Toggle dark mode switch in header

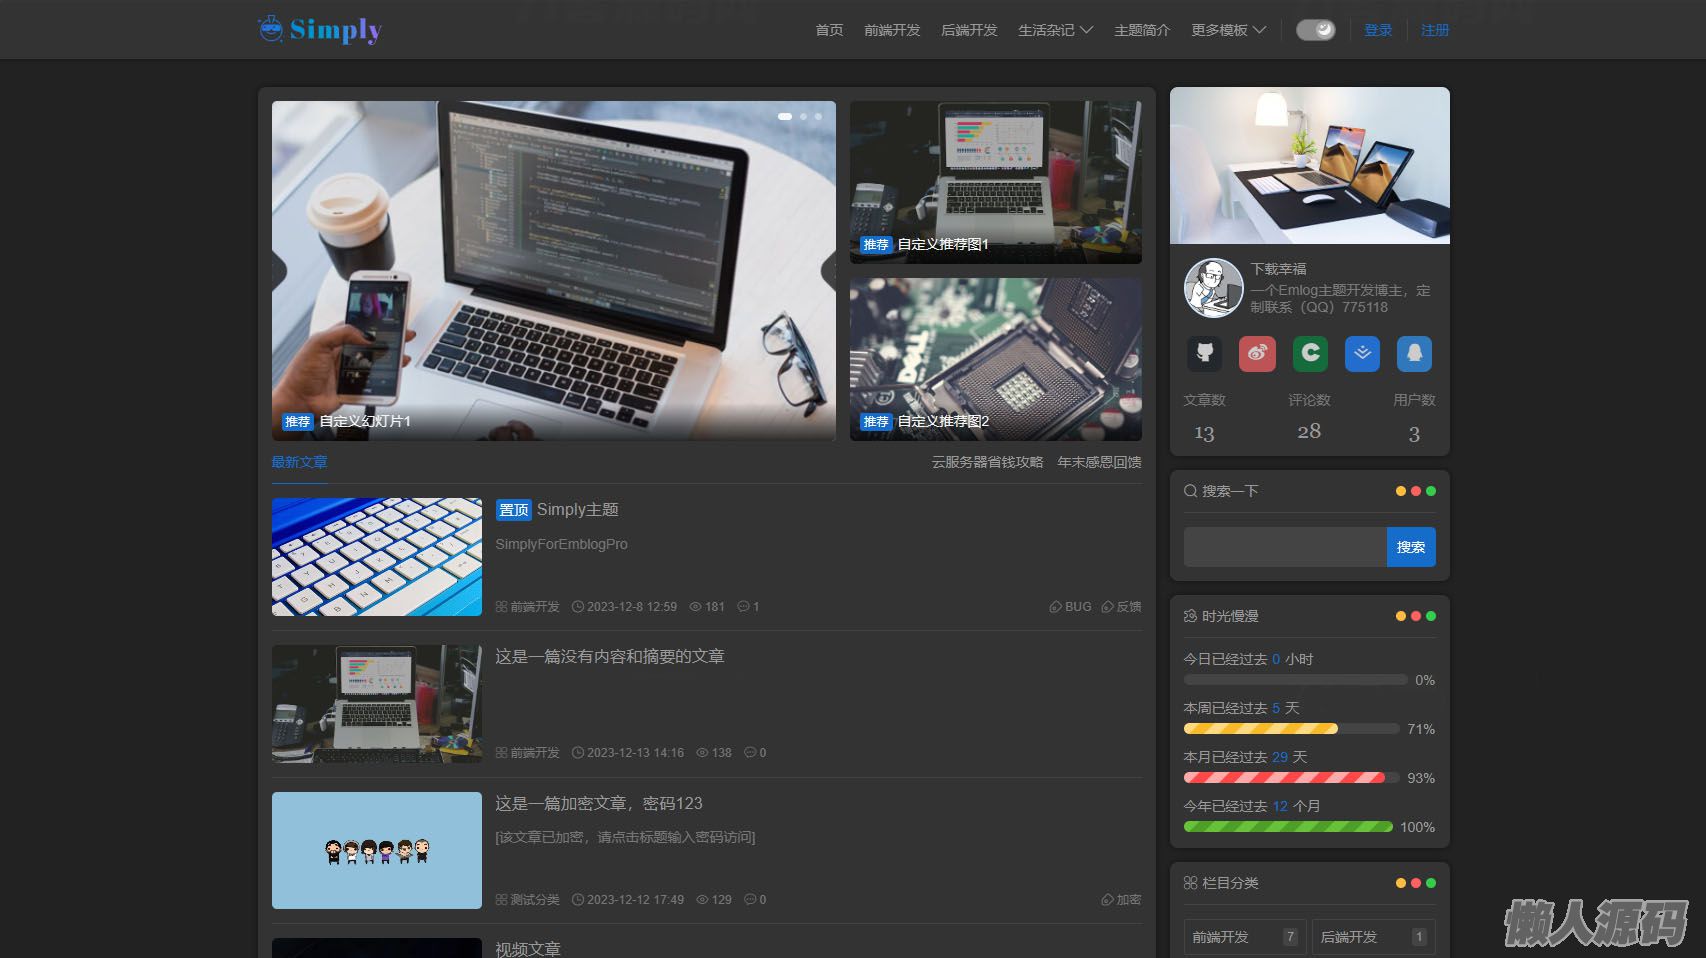tap(1315, 30)
